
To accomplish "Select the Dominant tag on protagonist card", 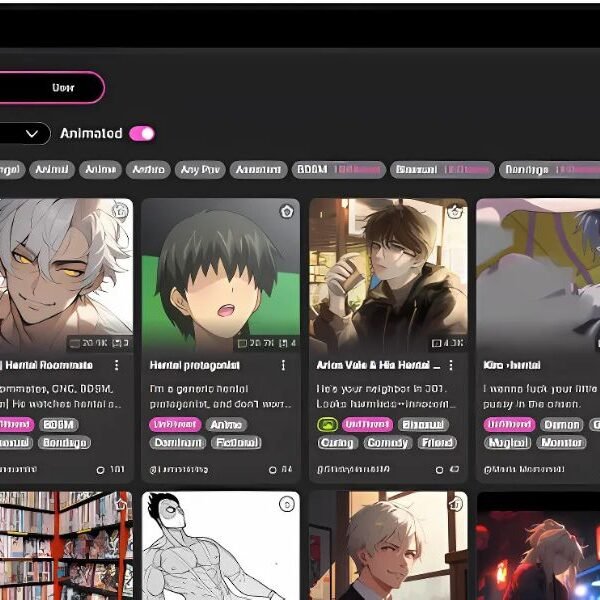I will [x=178, y=442].
